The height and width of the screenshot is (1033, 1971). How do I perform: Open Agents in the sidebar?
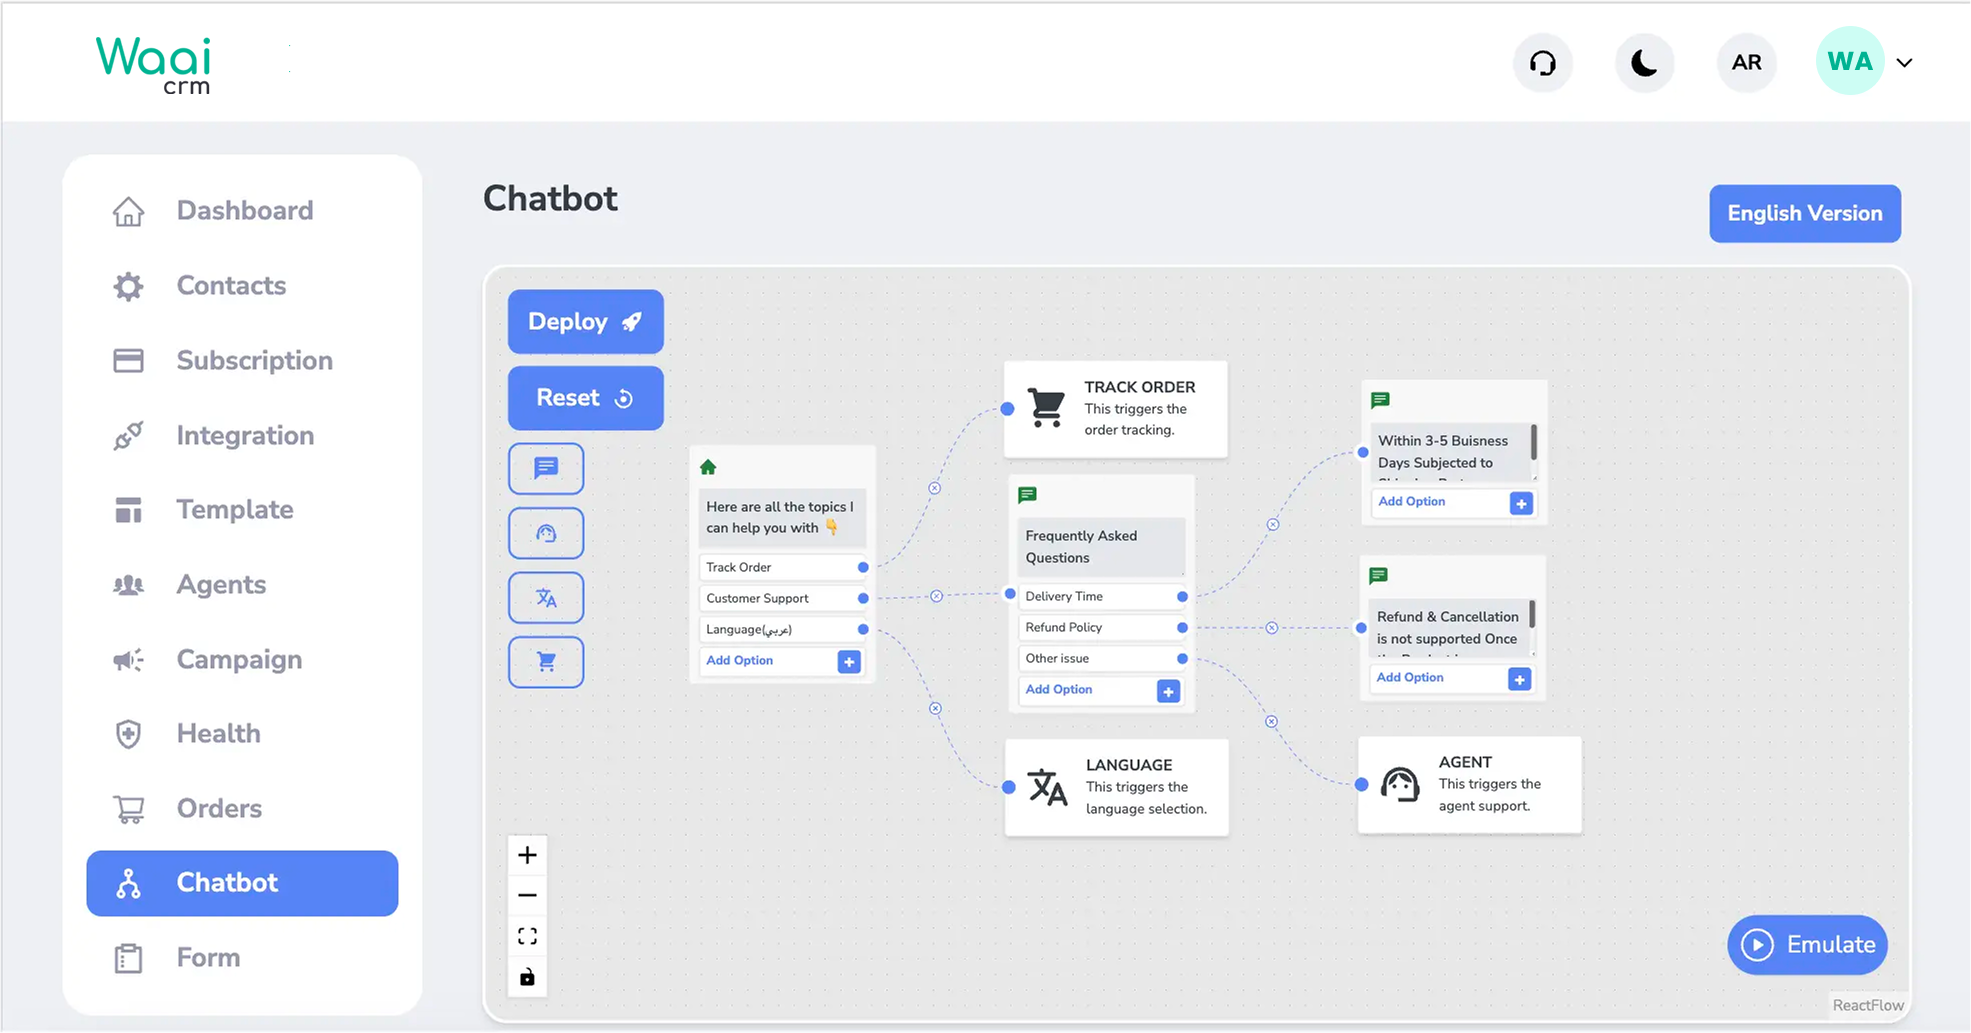tap(242, 585)
